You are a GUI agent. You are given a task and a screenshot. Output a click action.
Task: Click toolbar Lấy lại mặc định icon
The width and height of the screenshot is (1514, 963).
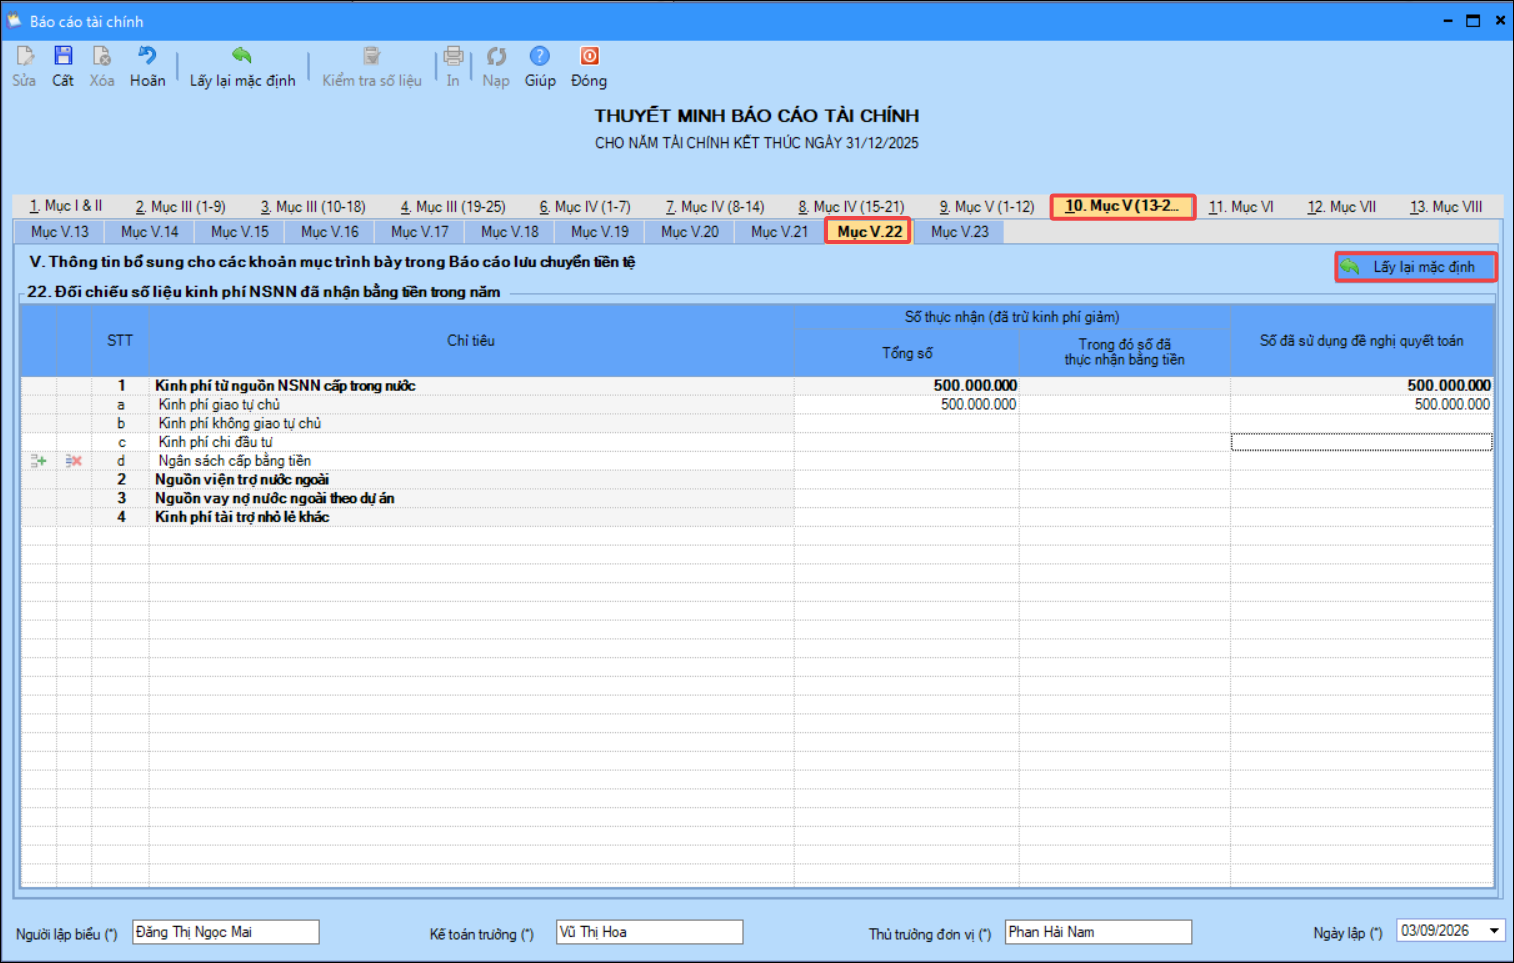pos(242,57)
